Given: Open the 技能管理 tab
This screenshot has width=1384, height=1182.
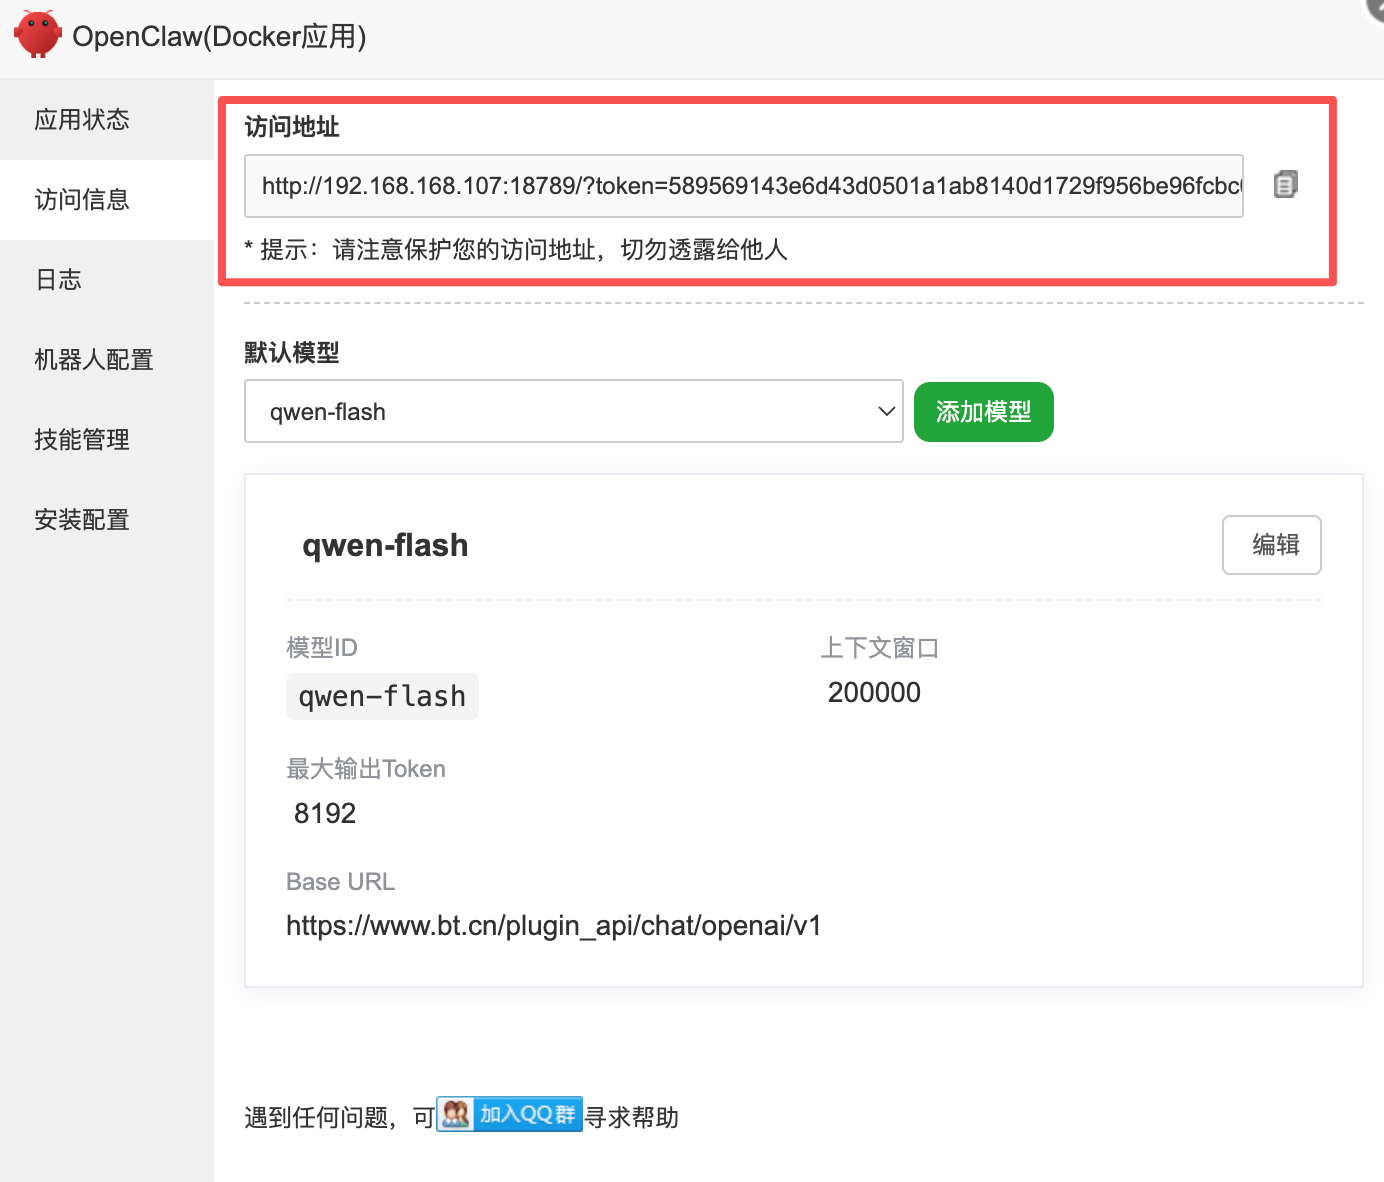Looking at the screenshot, I should coord(82,440).
